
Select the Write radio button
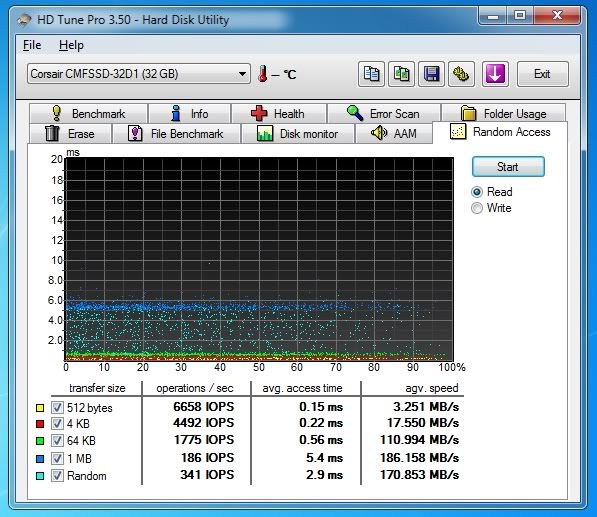point(477,208)
